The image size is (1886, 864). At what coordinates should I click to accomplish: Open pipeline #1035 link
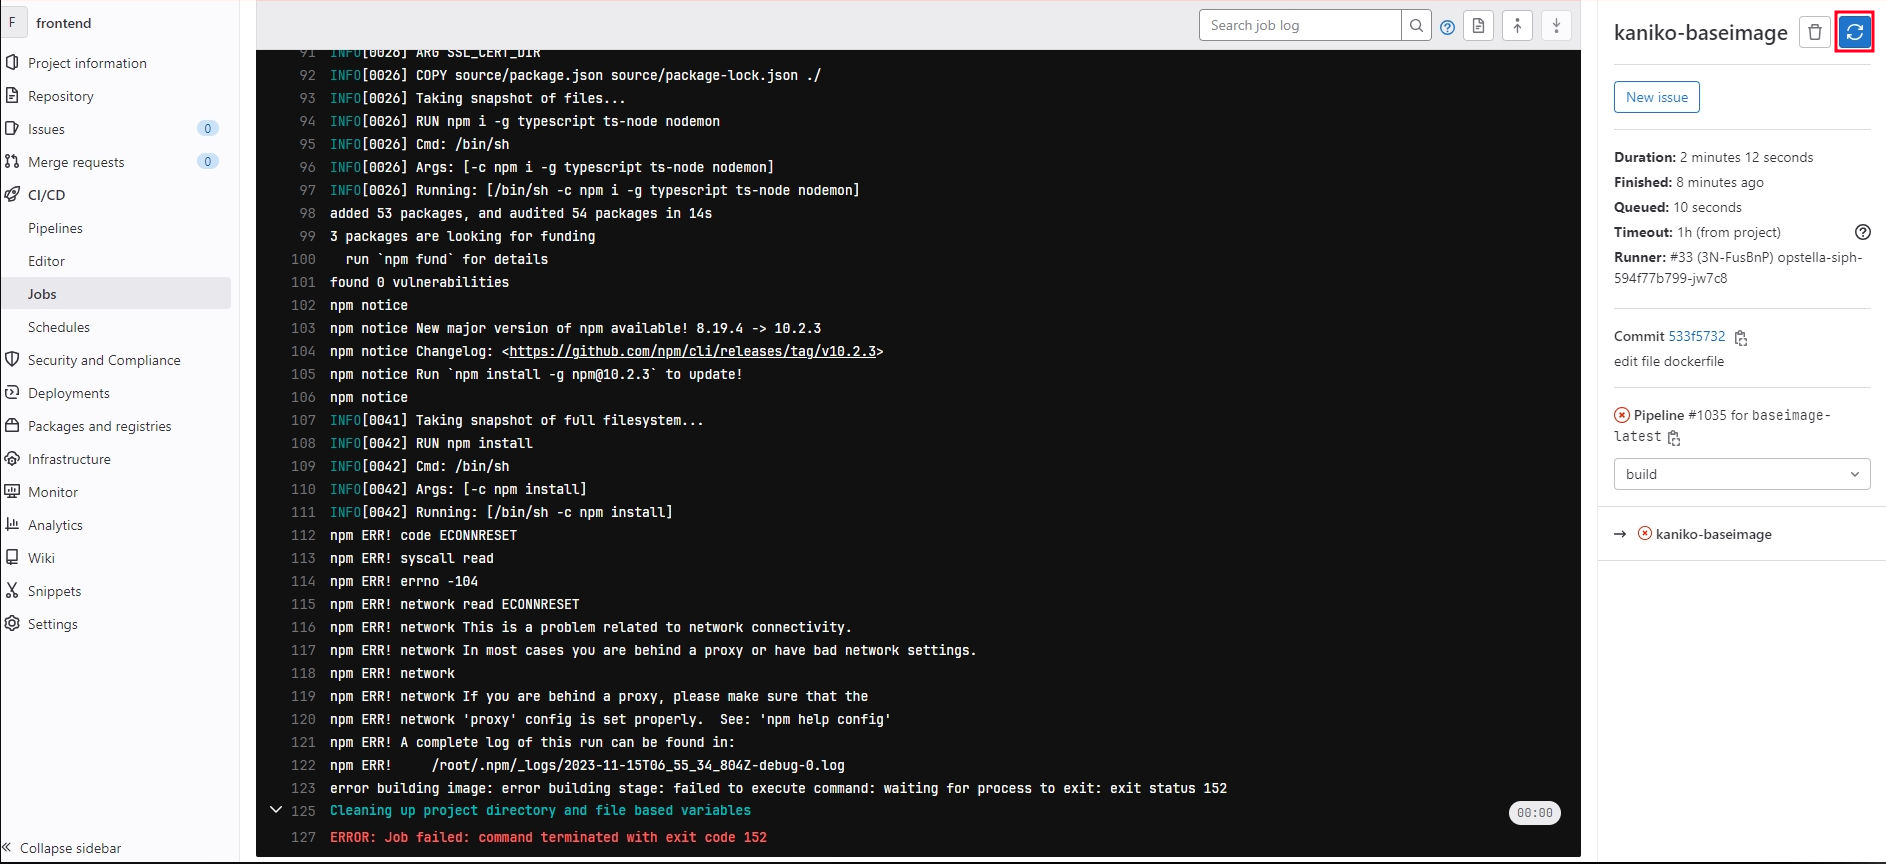1707,415
